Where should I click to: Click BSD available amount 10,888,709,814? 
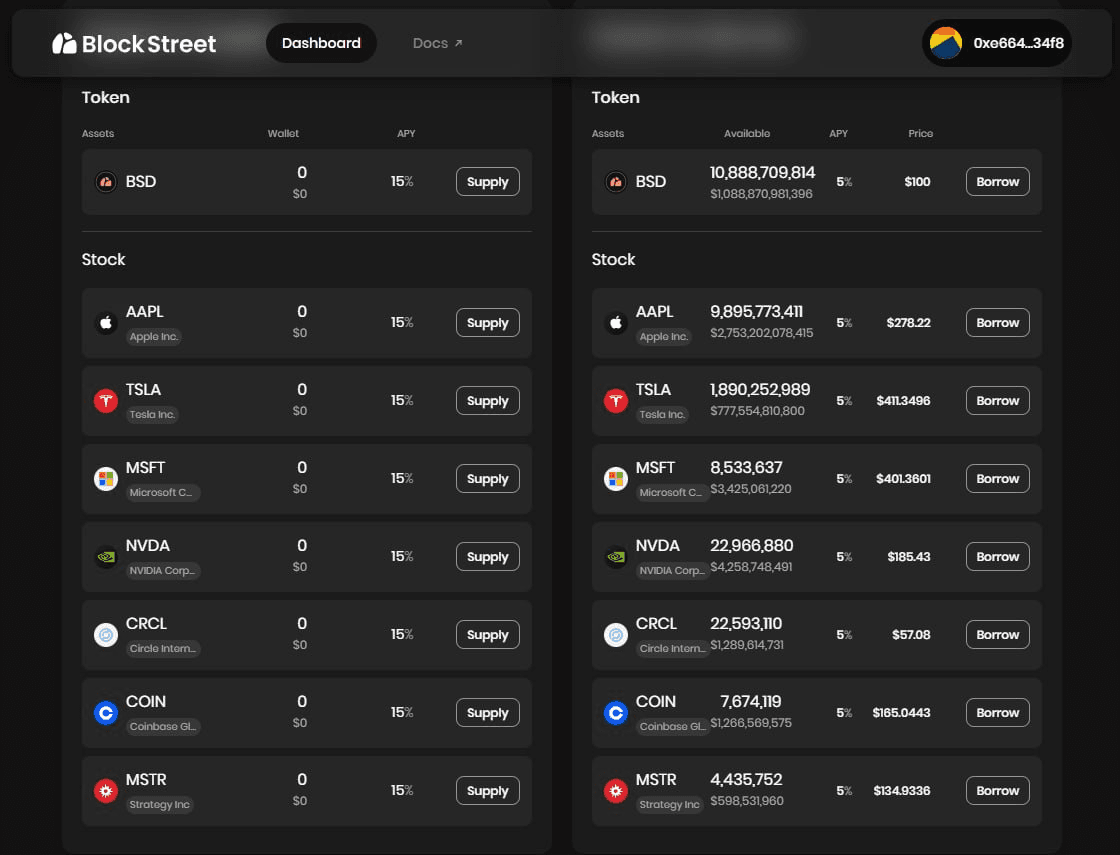click(762, 173)
